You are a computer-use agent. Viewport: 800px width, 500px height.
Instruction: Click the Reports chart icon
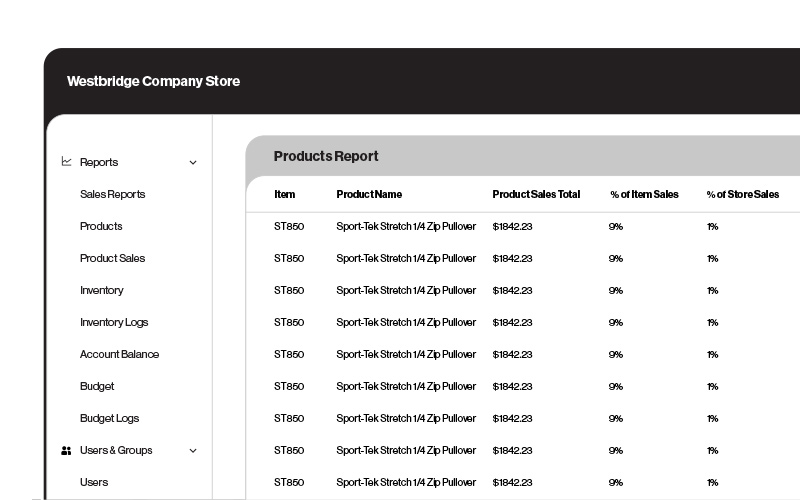[67, 162]
